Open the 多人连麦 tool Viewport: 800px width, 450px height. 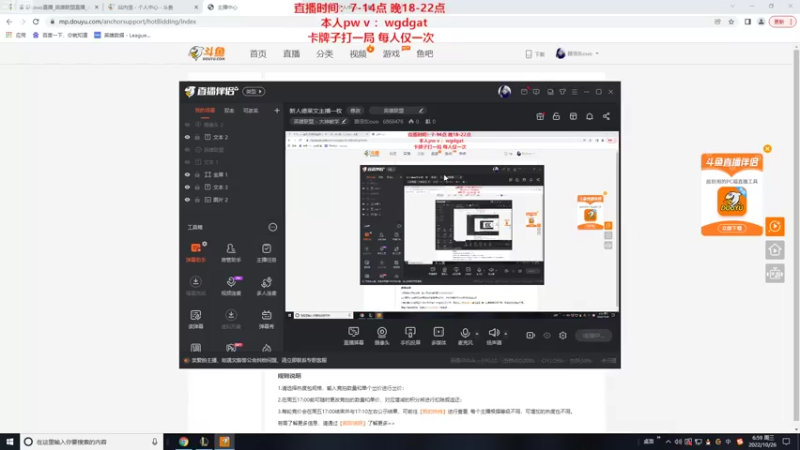tap(266, 286)
